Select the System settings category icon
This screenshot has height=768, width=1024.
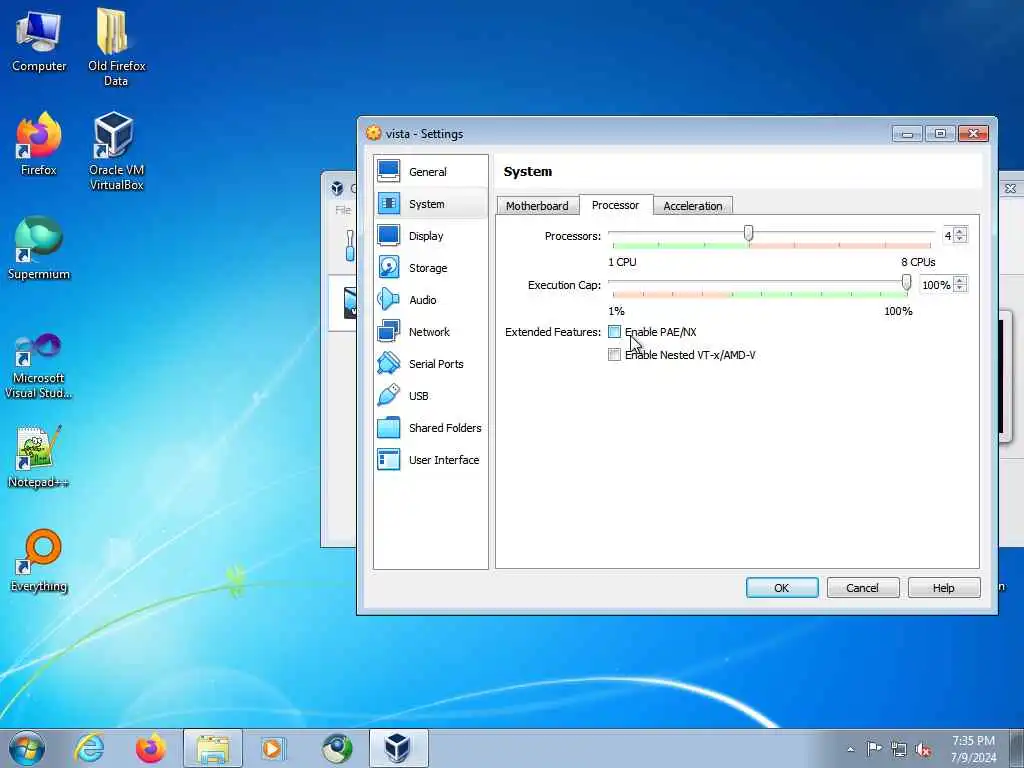pos(389,204)
